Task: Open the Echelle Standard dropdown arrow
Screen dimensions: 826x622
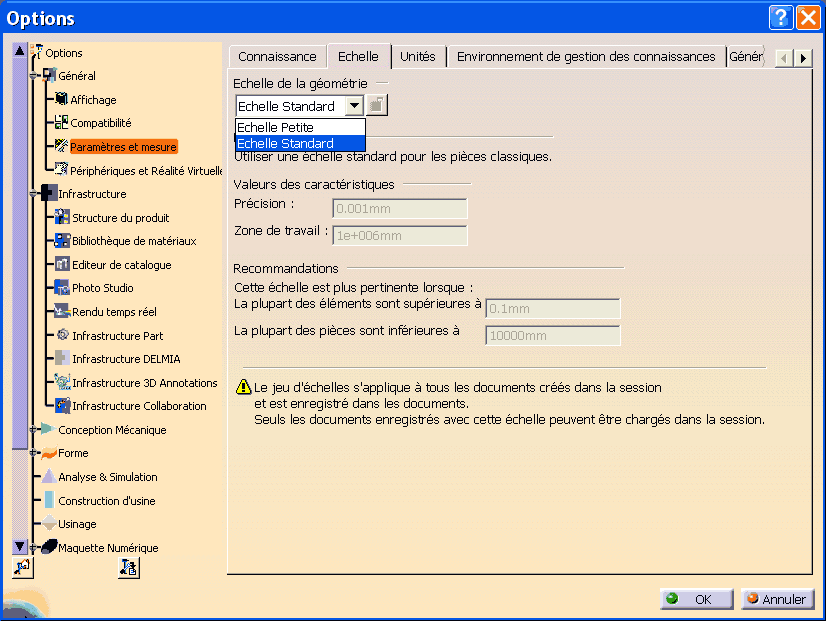Action: 354,105
